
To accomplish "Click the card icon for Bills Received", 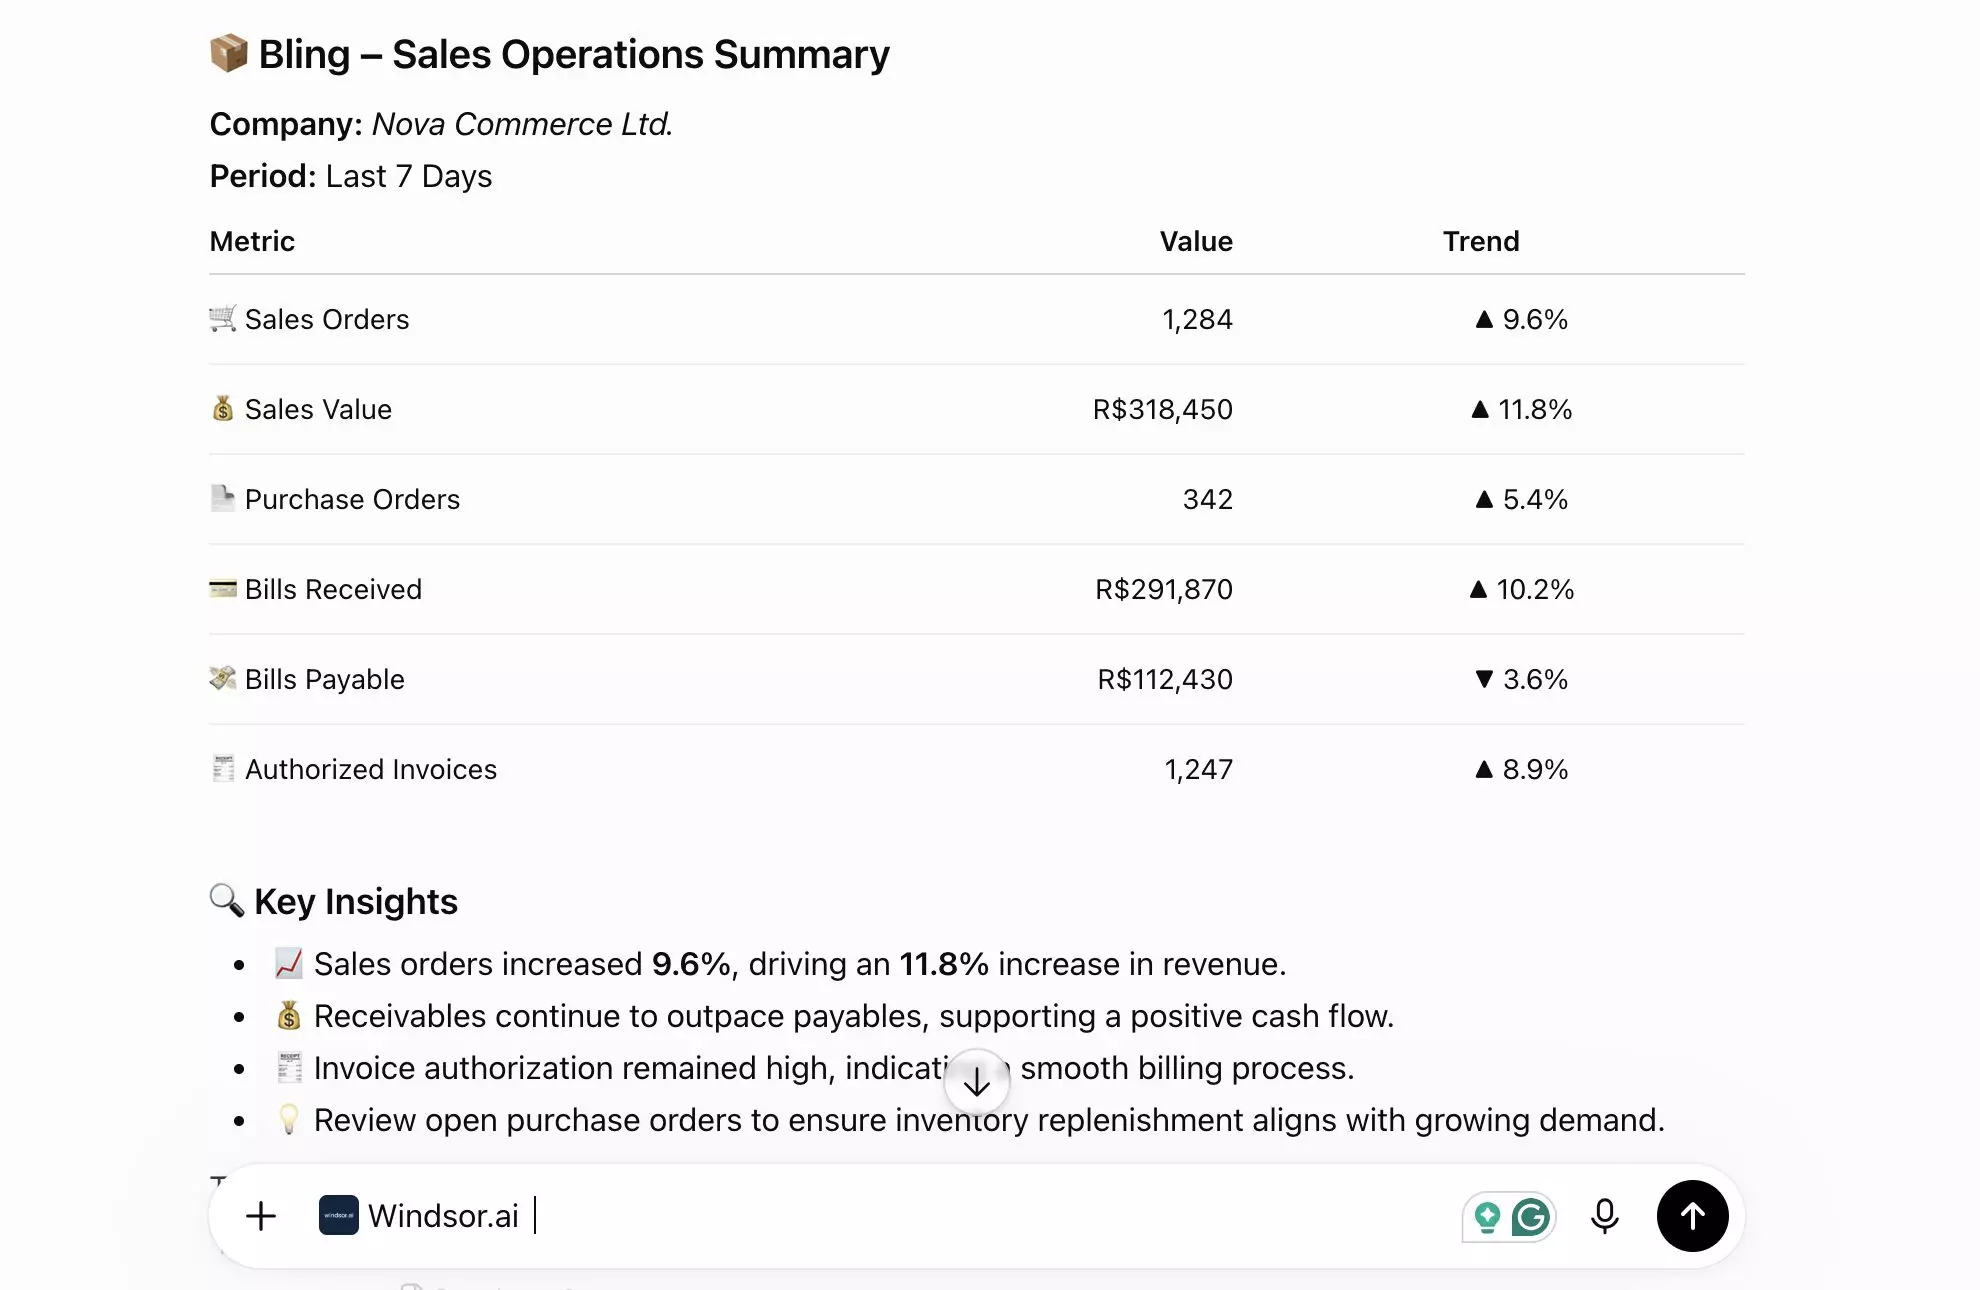I will pyautogui.click(x=223, y=589).
